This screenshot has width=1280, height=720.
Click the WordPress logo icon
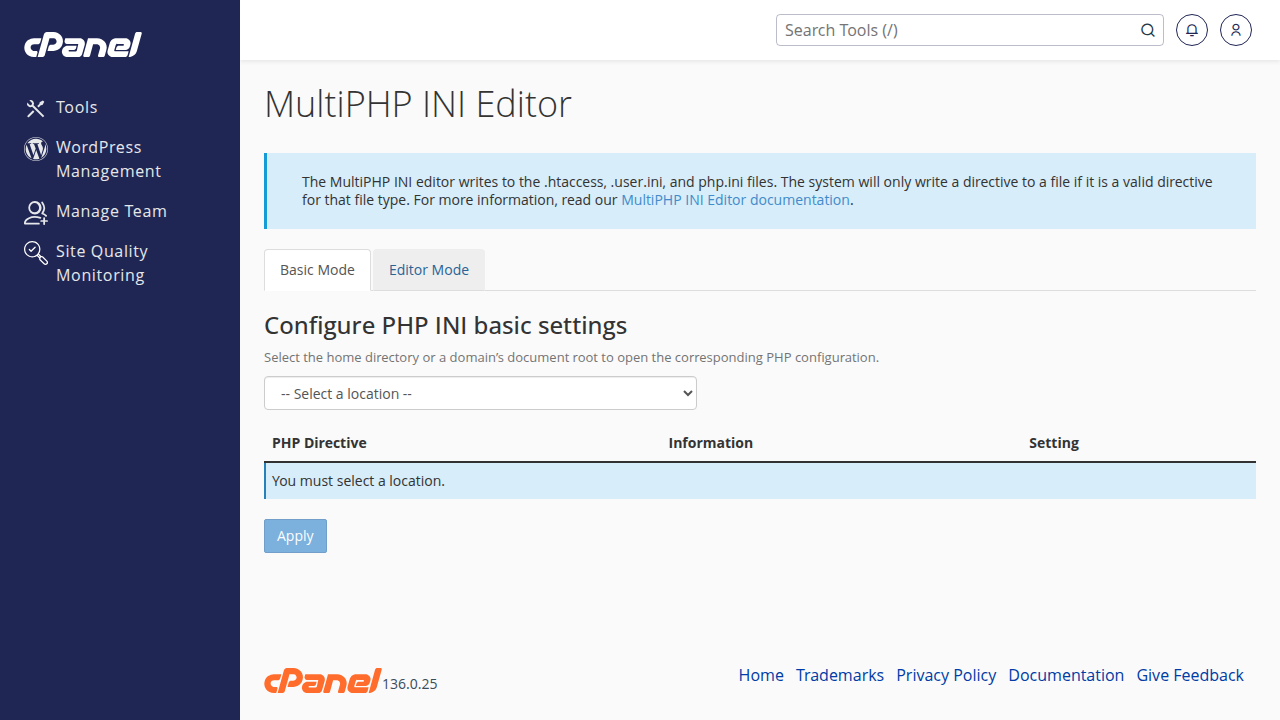coord(36,149)
